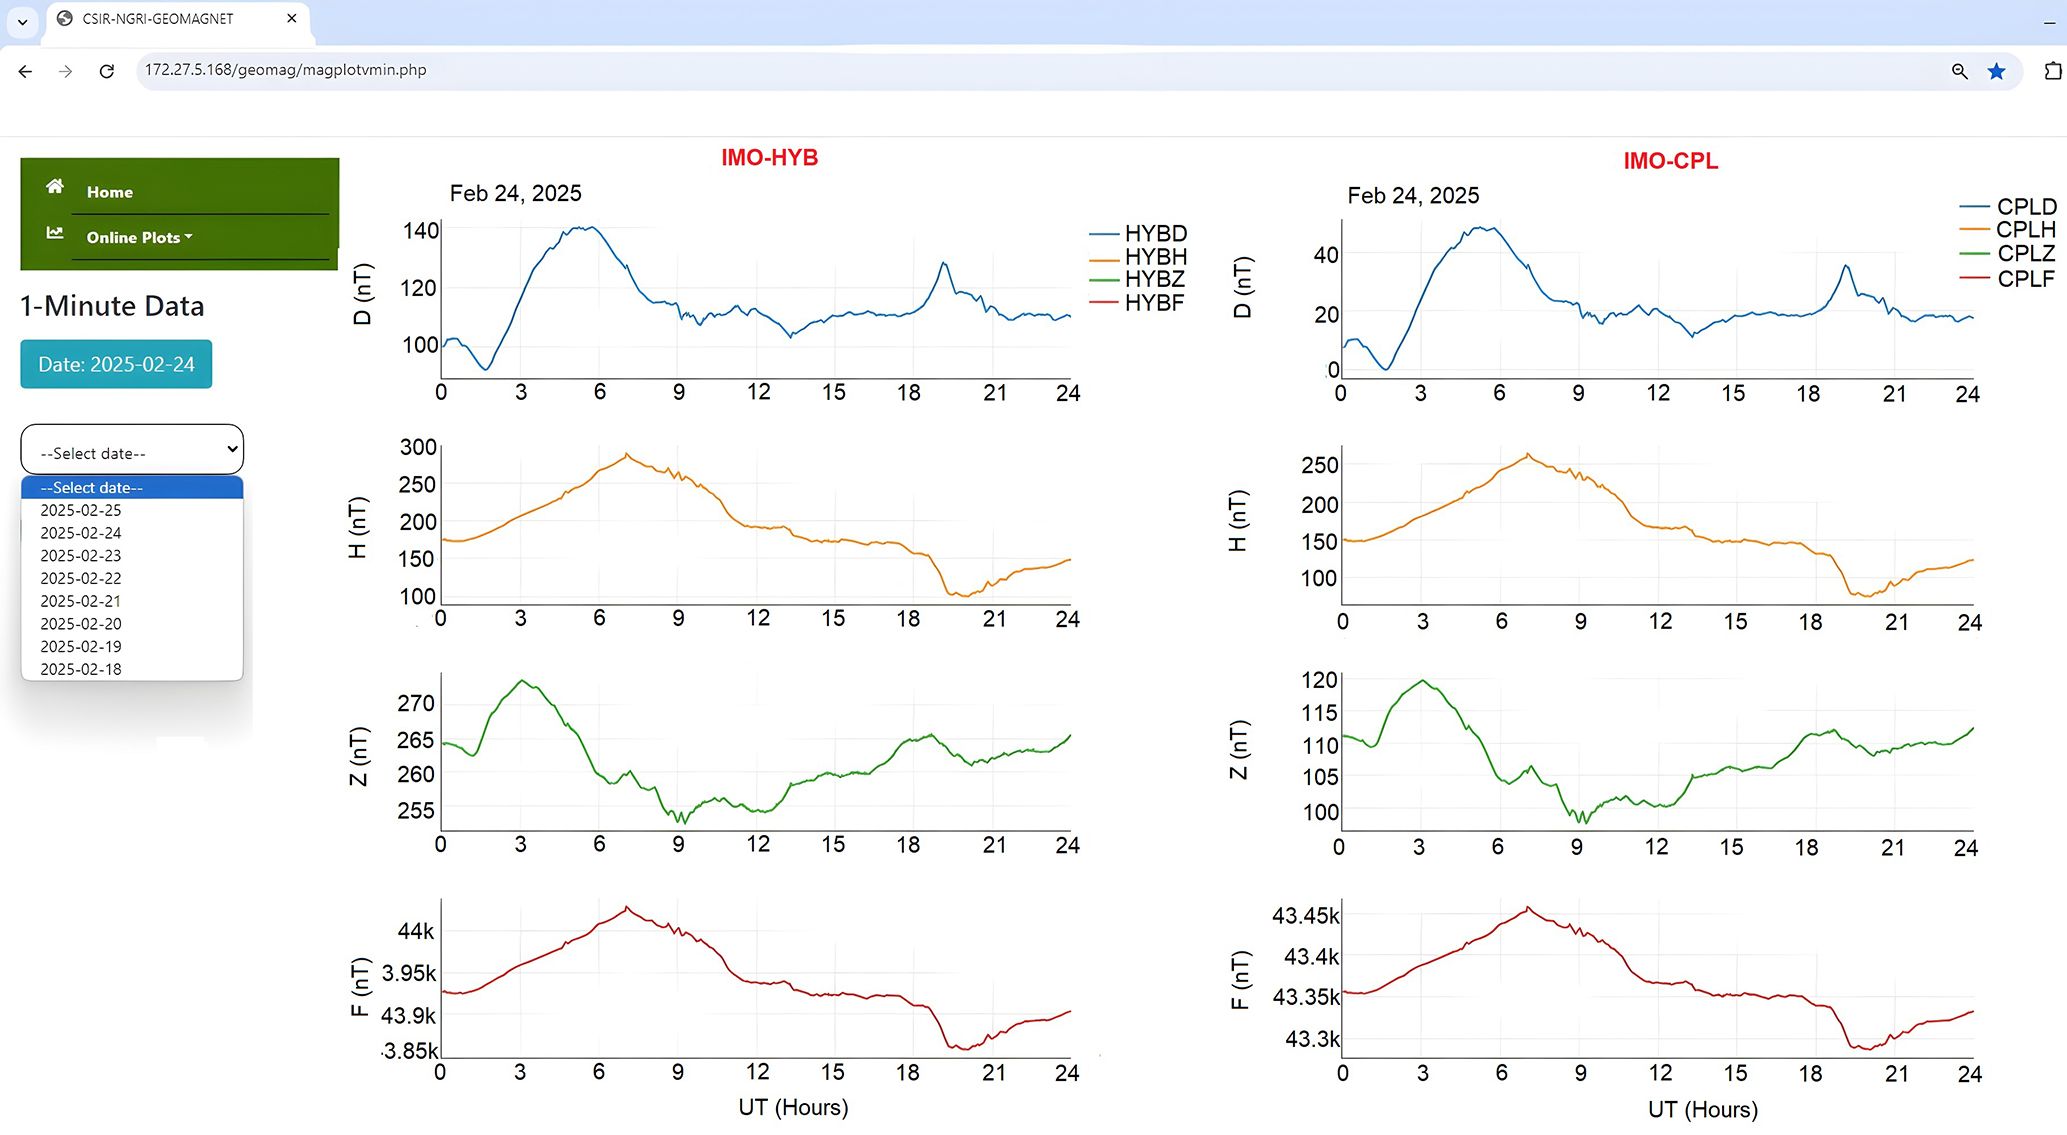Click the browser back arrow
The image size is (2067, 1135).
[26, 71]
